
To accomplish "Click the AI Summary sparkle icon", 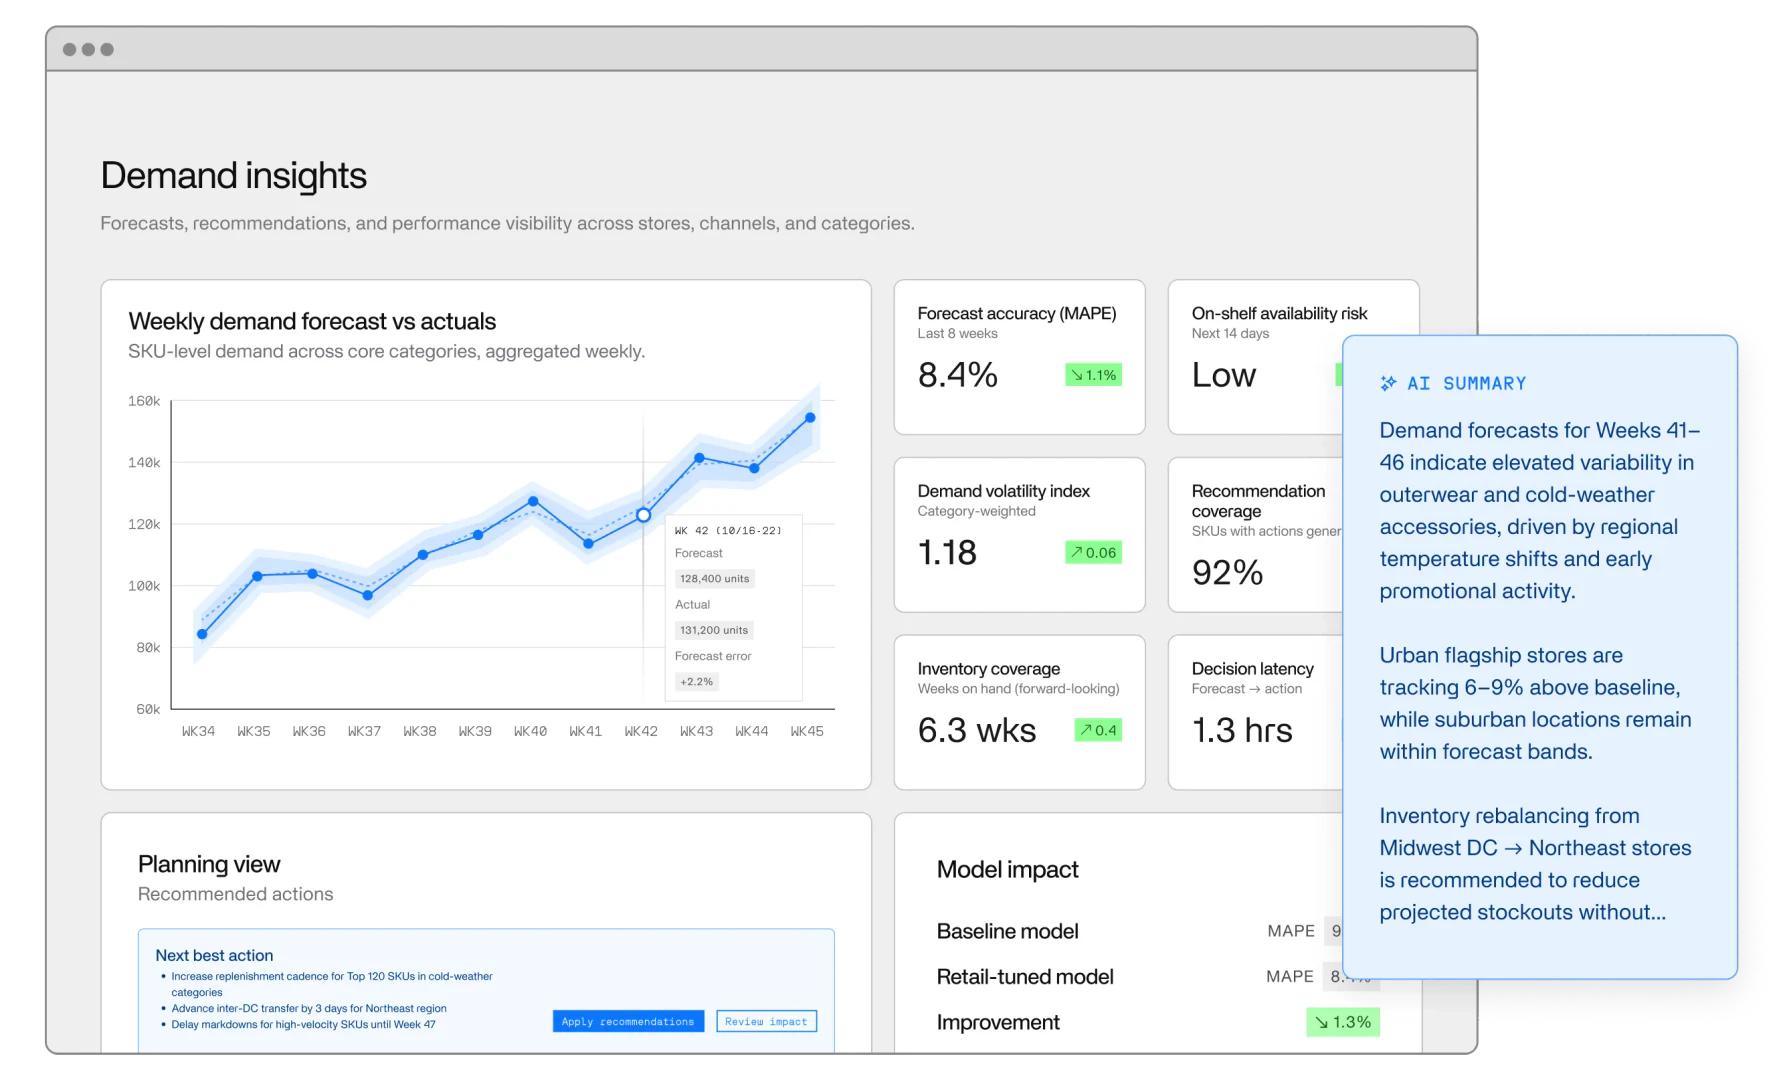I will pos(1389,382).
